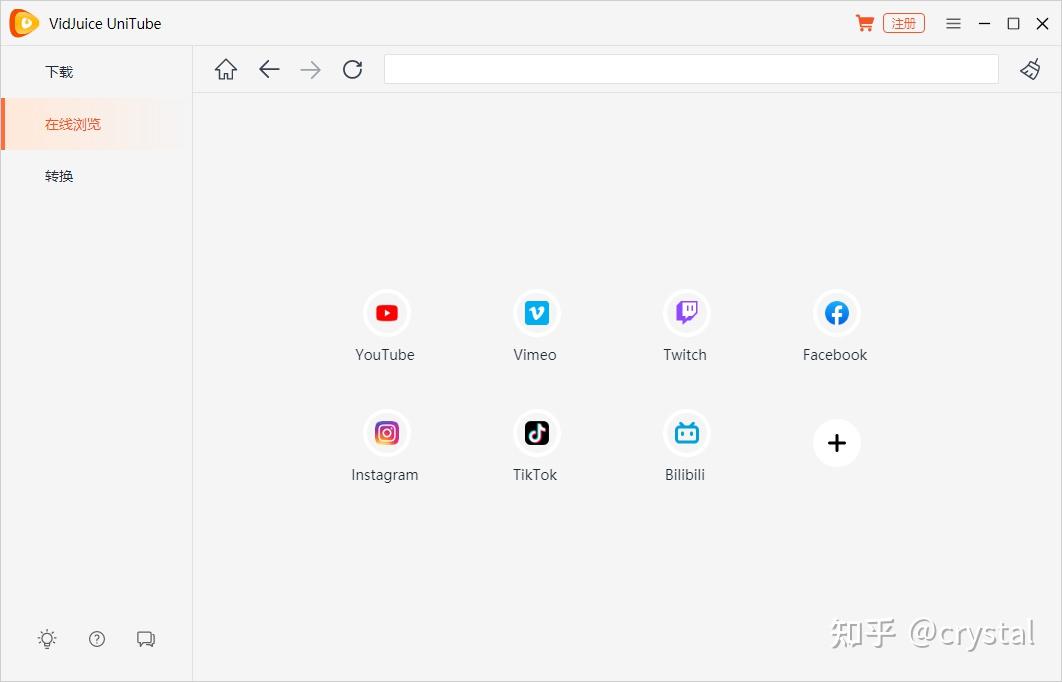Open the Instagram shortcut
The width and height of the screenshot is (1062, 682).
(385, 432)
